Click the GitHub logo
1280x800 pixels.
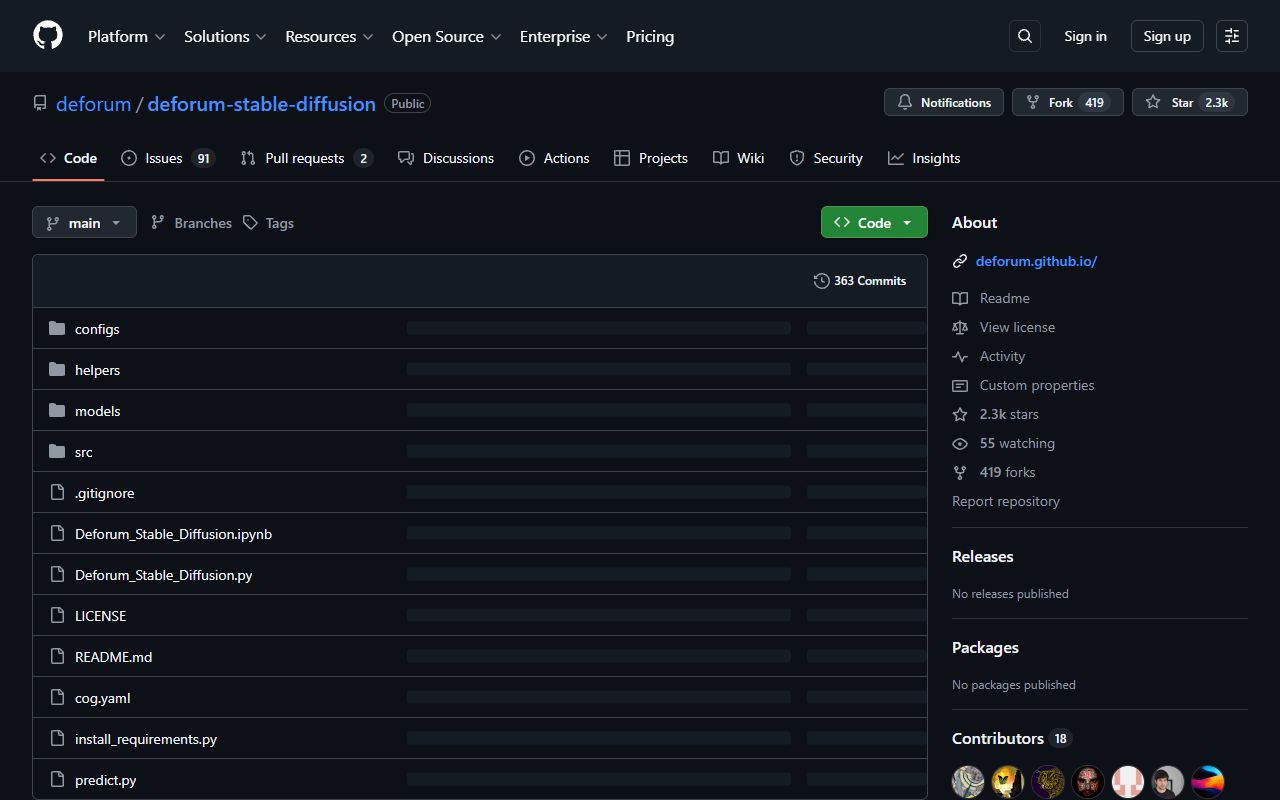pyautogui.click(x=47, y=35)
